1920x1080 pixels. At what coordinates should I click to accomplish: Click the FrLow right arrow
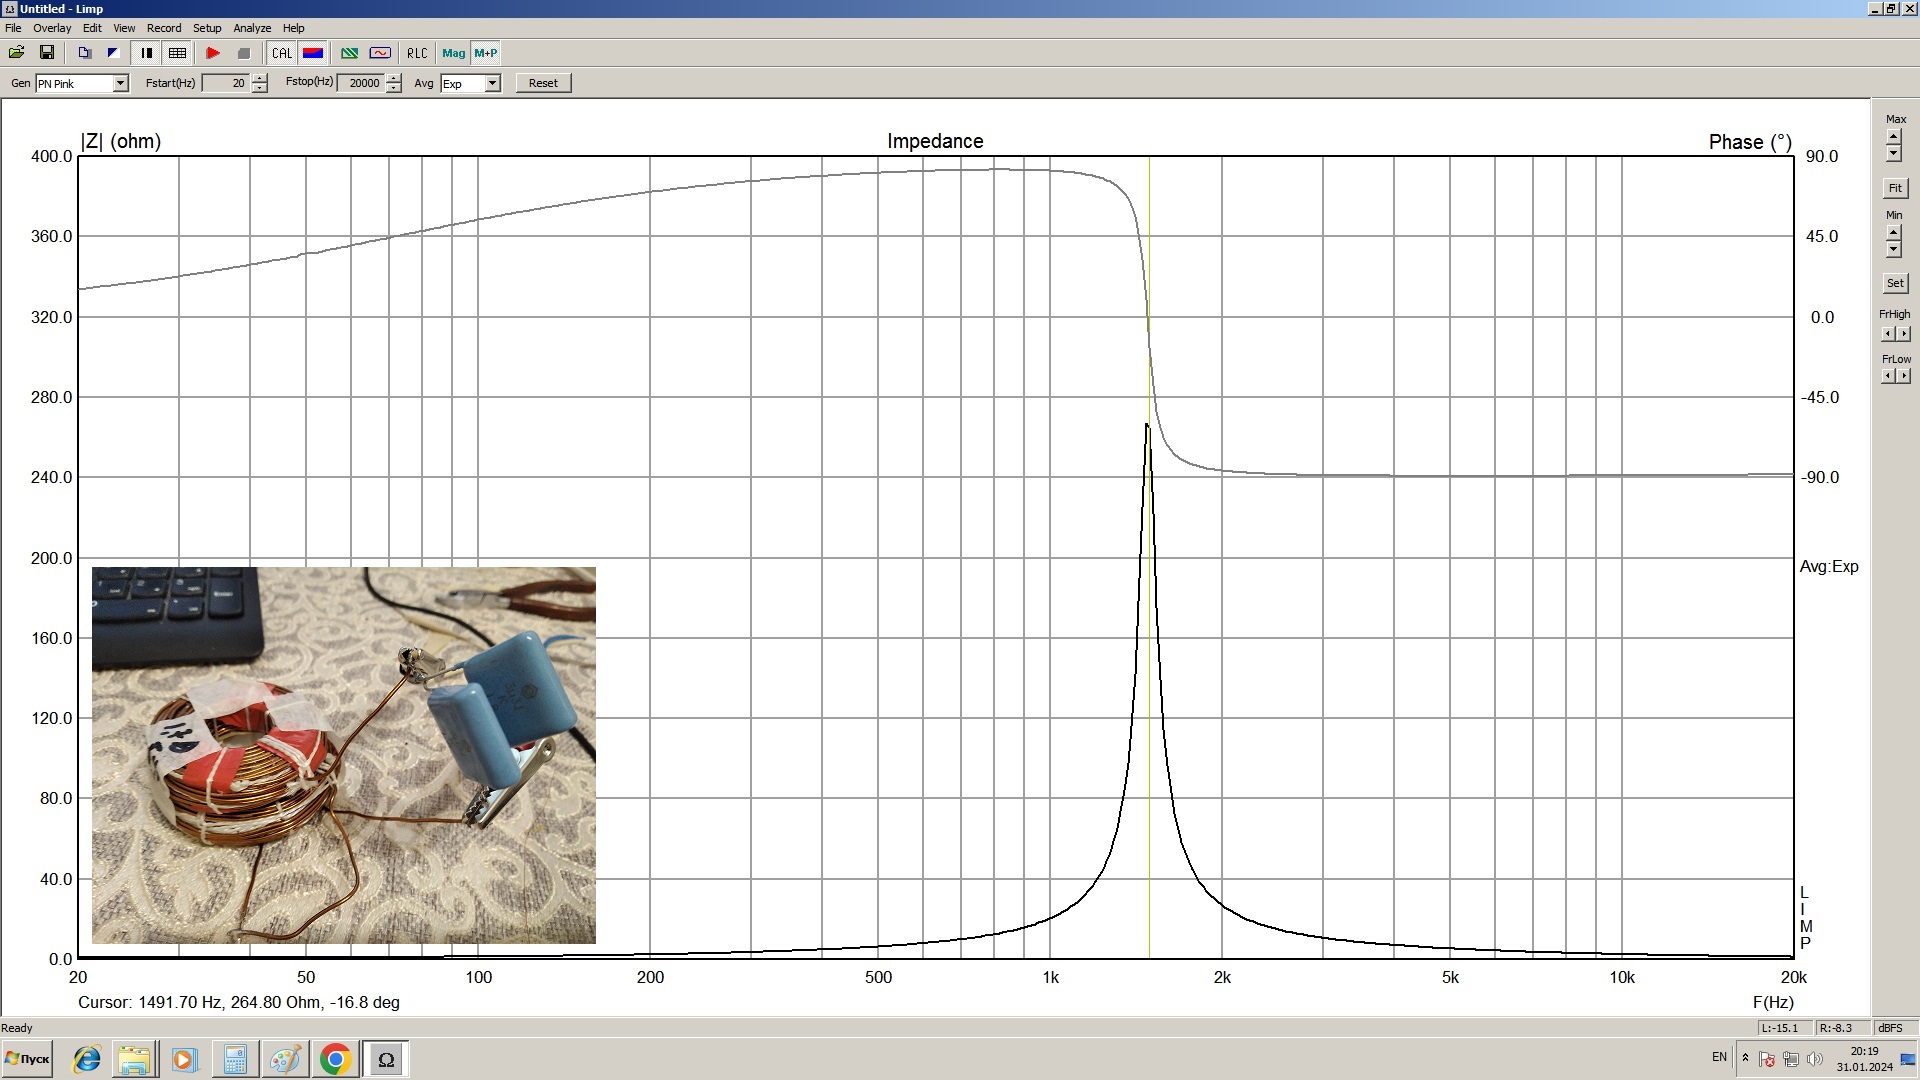pyautogui.click(x=1903, y=376)
